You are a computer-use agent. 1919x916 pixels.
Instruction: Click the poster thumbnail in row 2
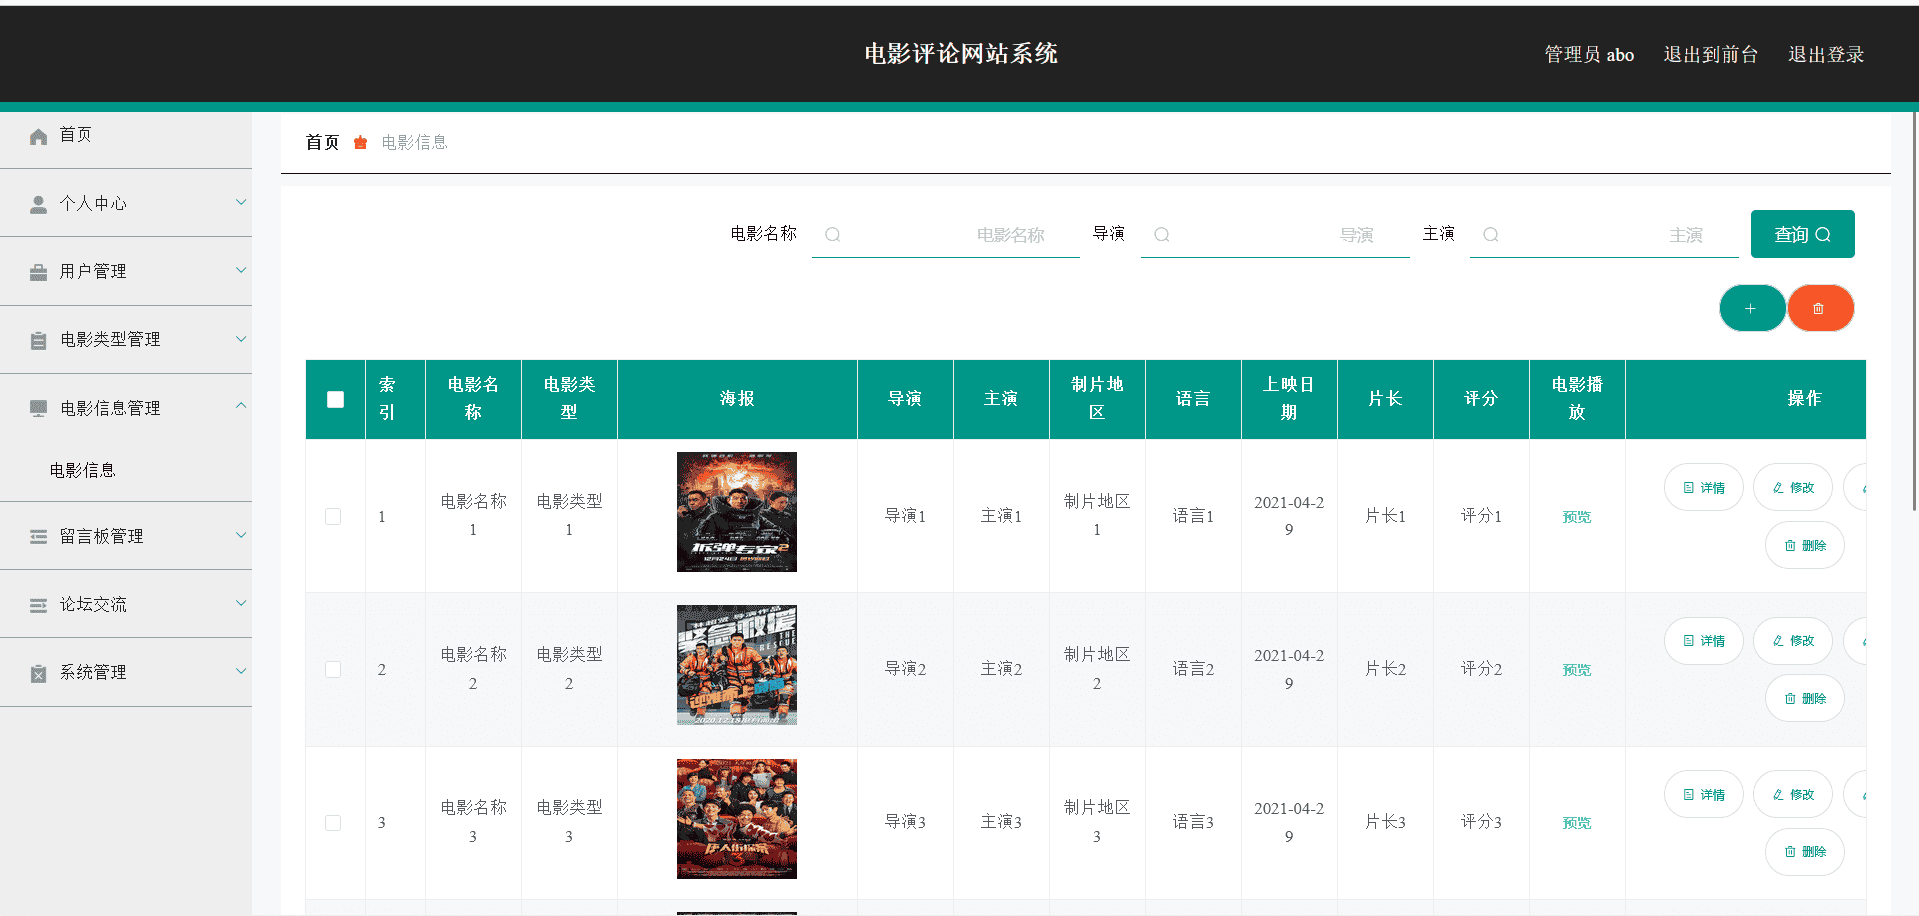[x=737, y=665]
